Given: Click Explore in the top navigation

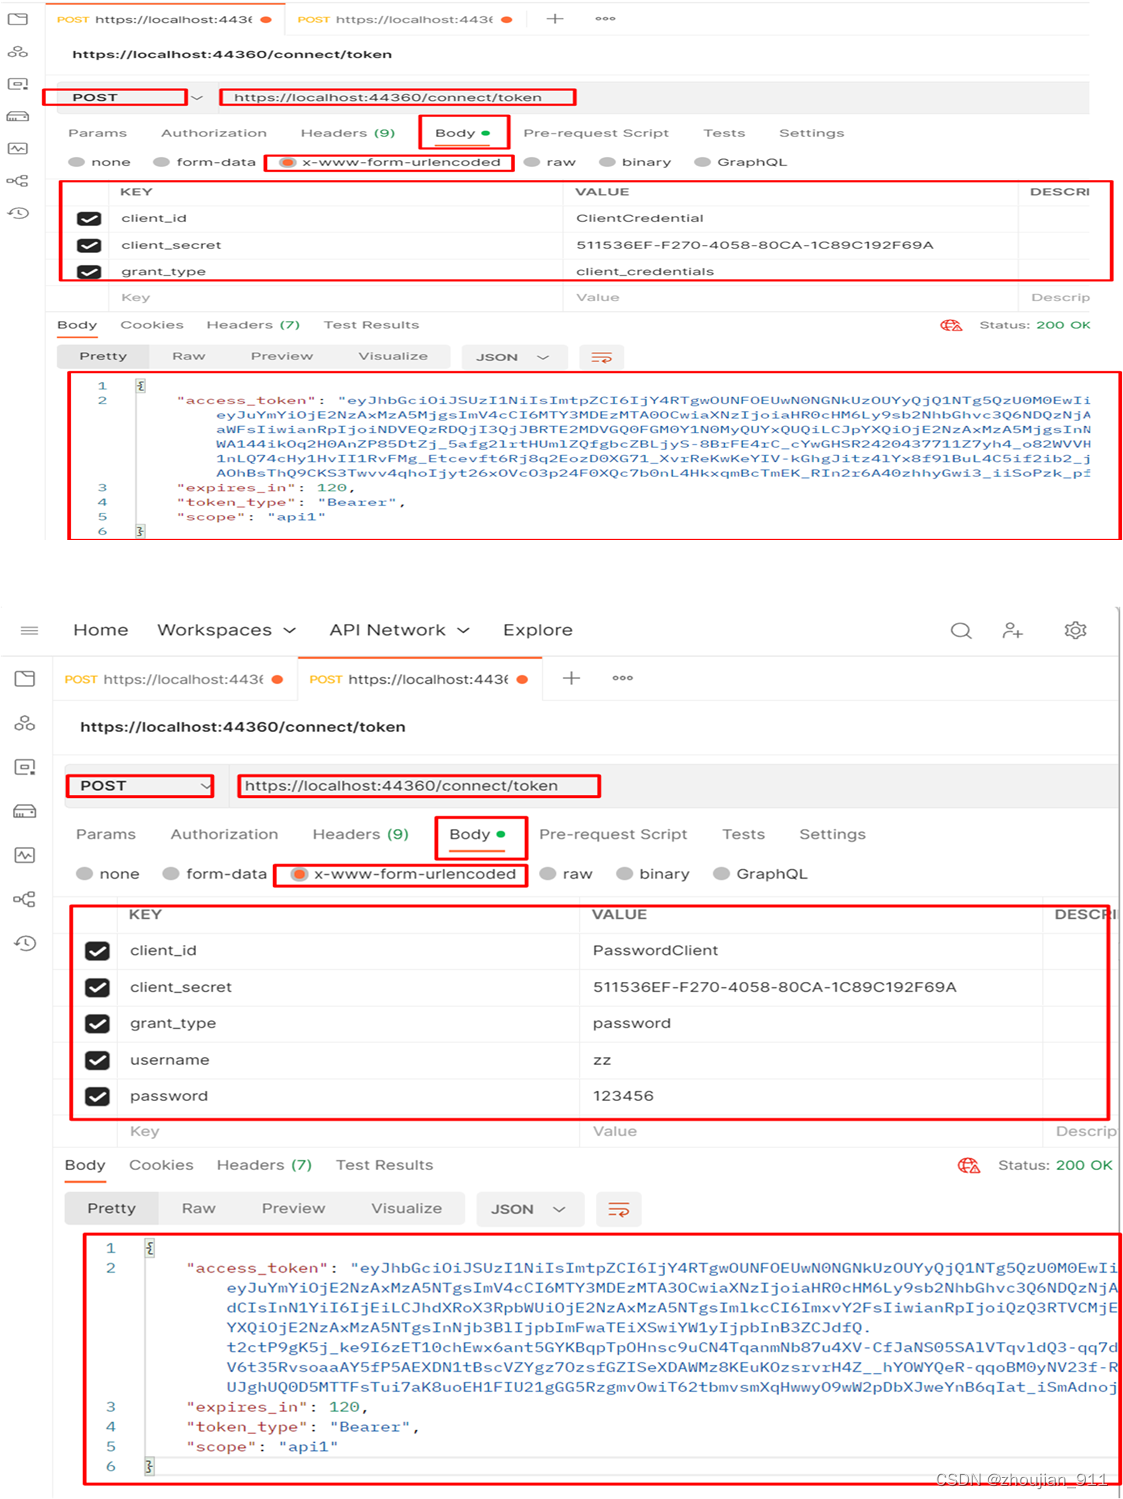Looking at the screenshot, I should (537, 630).
